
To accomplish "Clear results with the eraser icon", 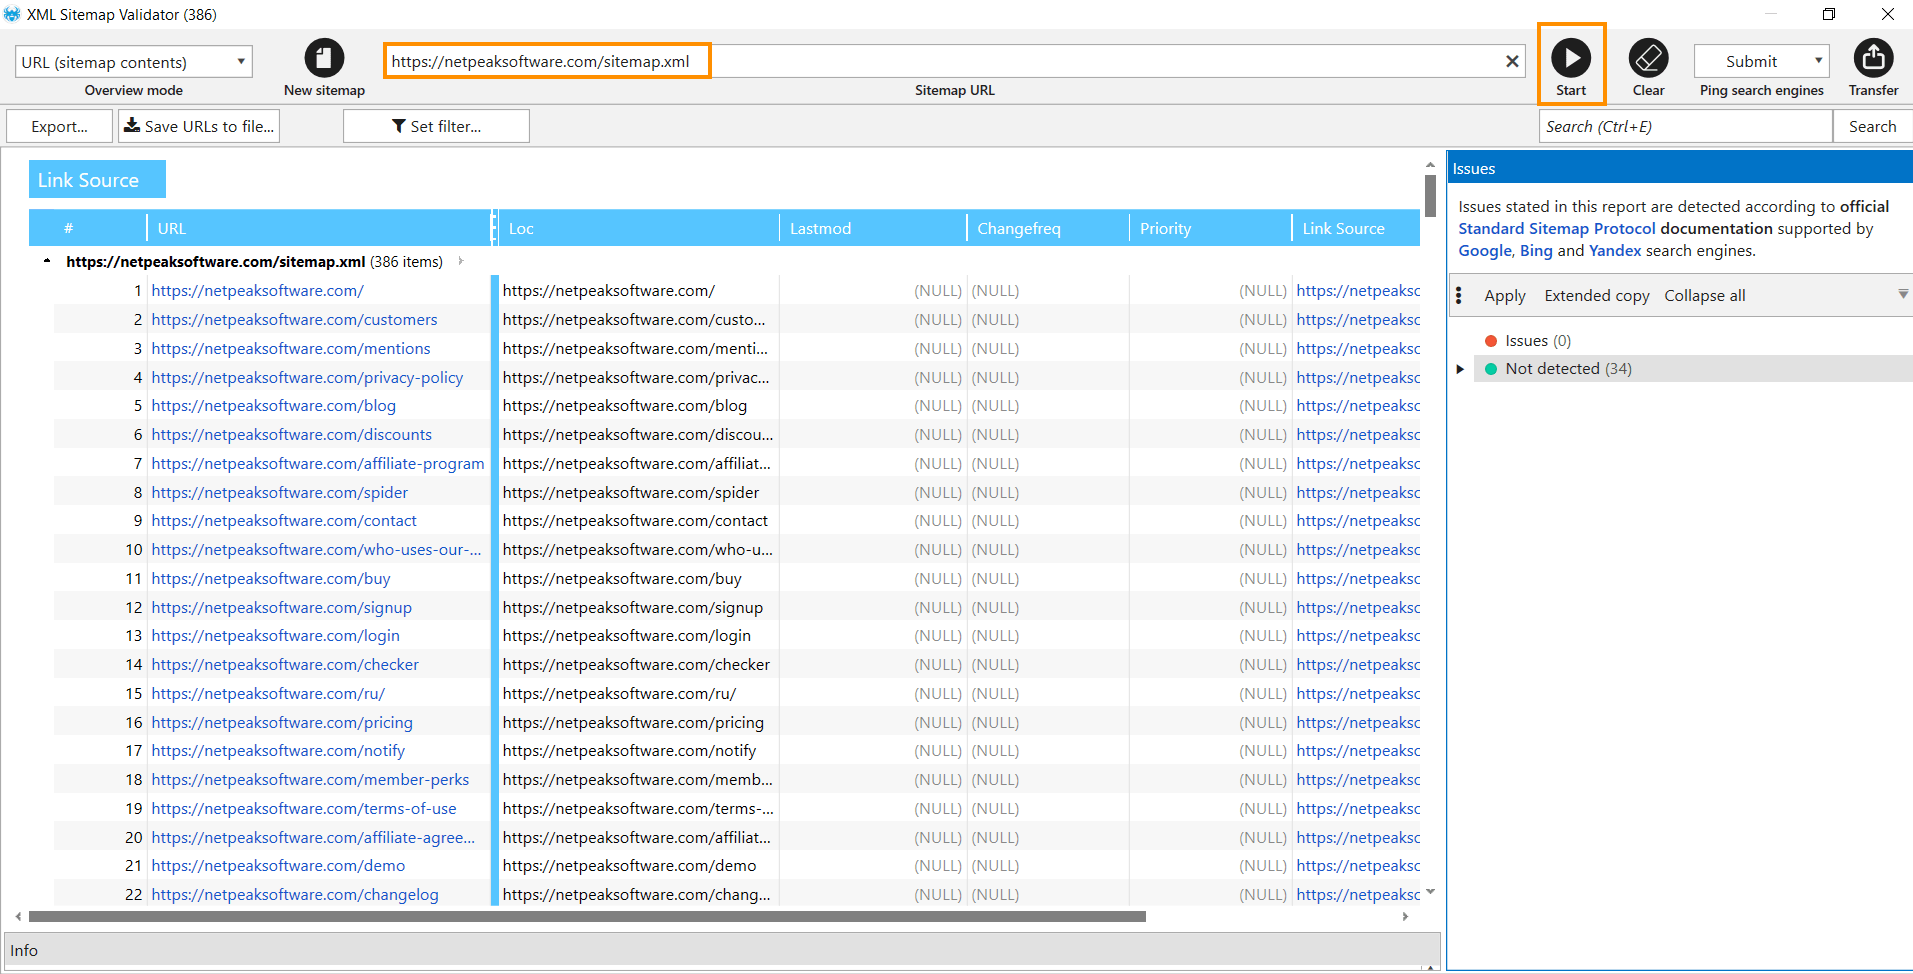I will click(1648, 58).
